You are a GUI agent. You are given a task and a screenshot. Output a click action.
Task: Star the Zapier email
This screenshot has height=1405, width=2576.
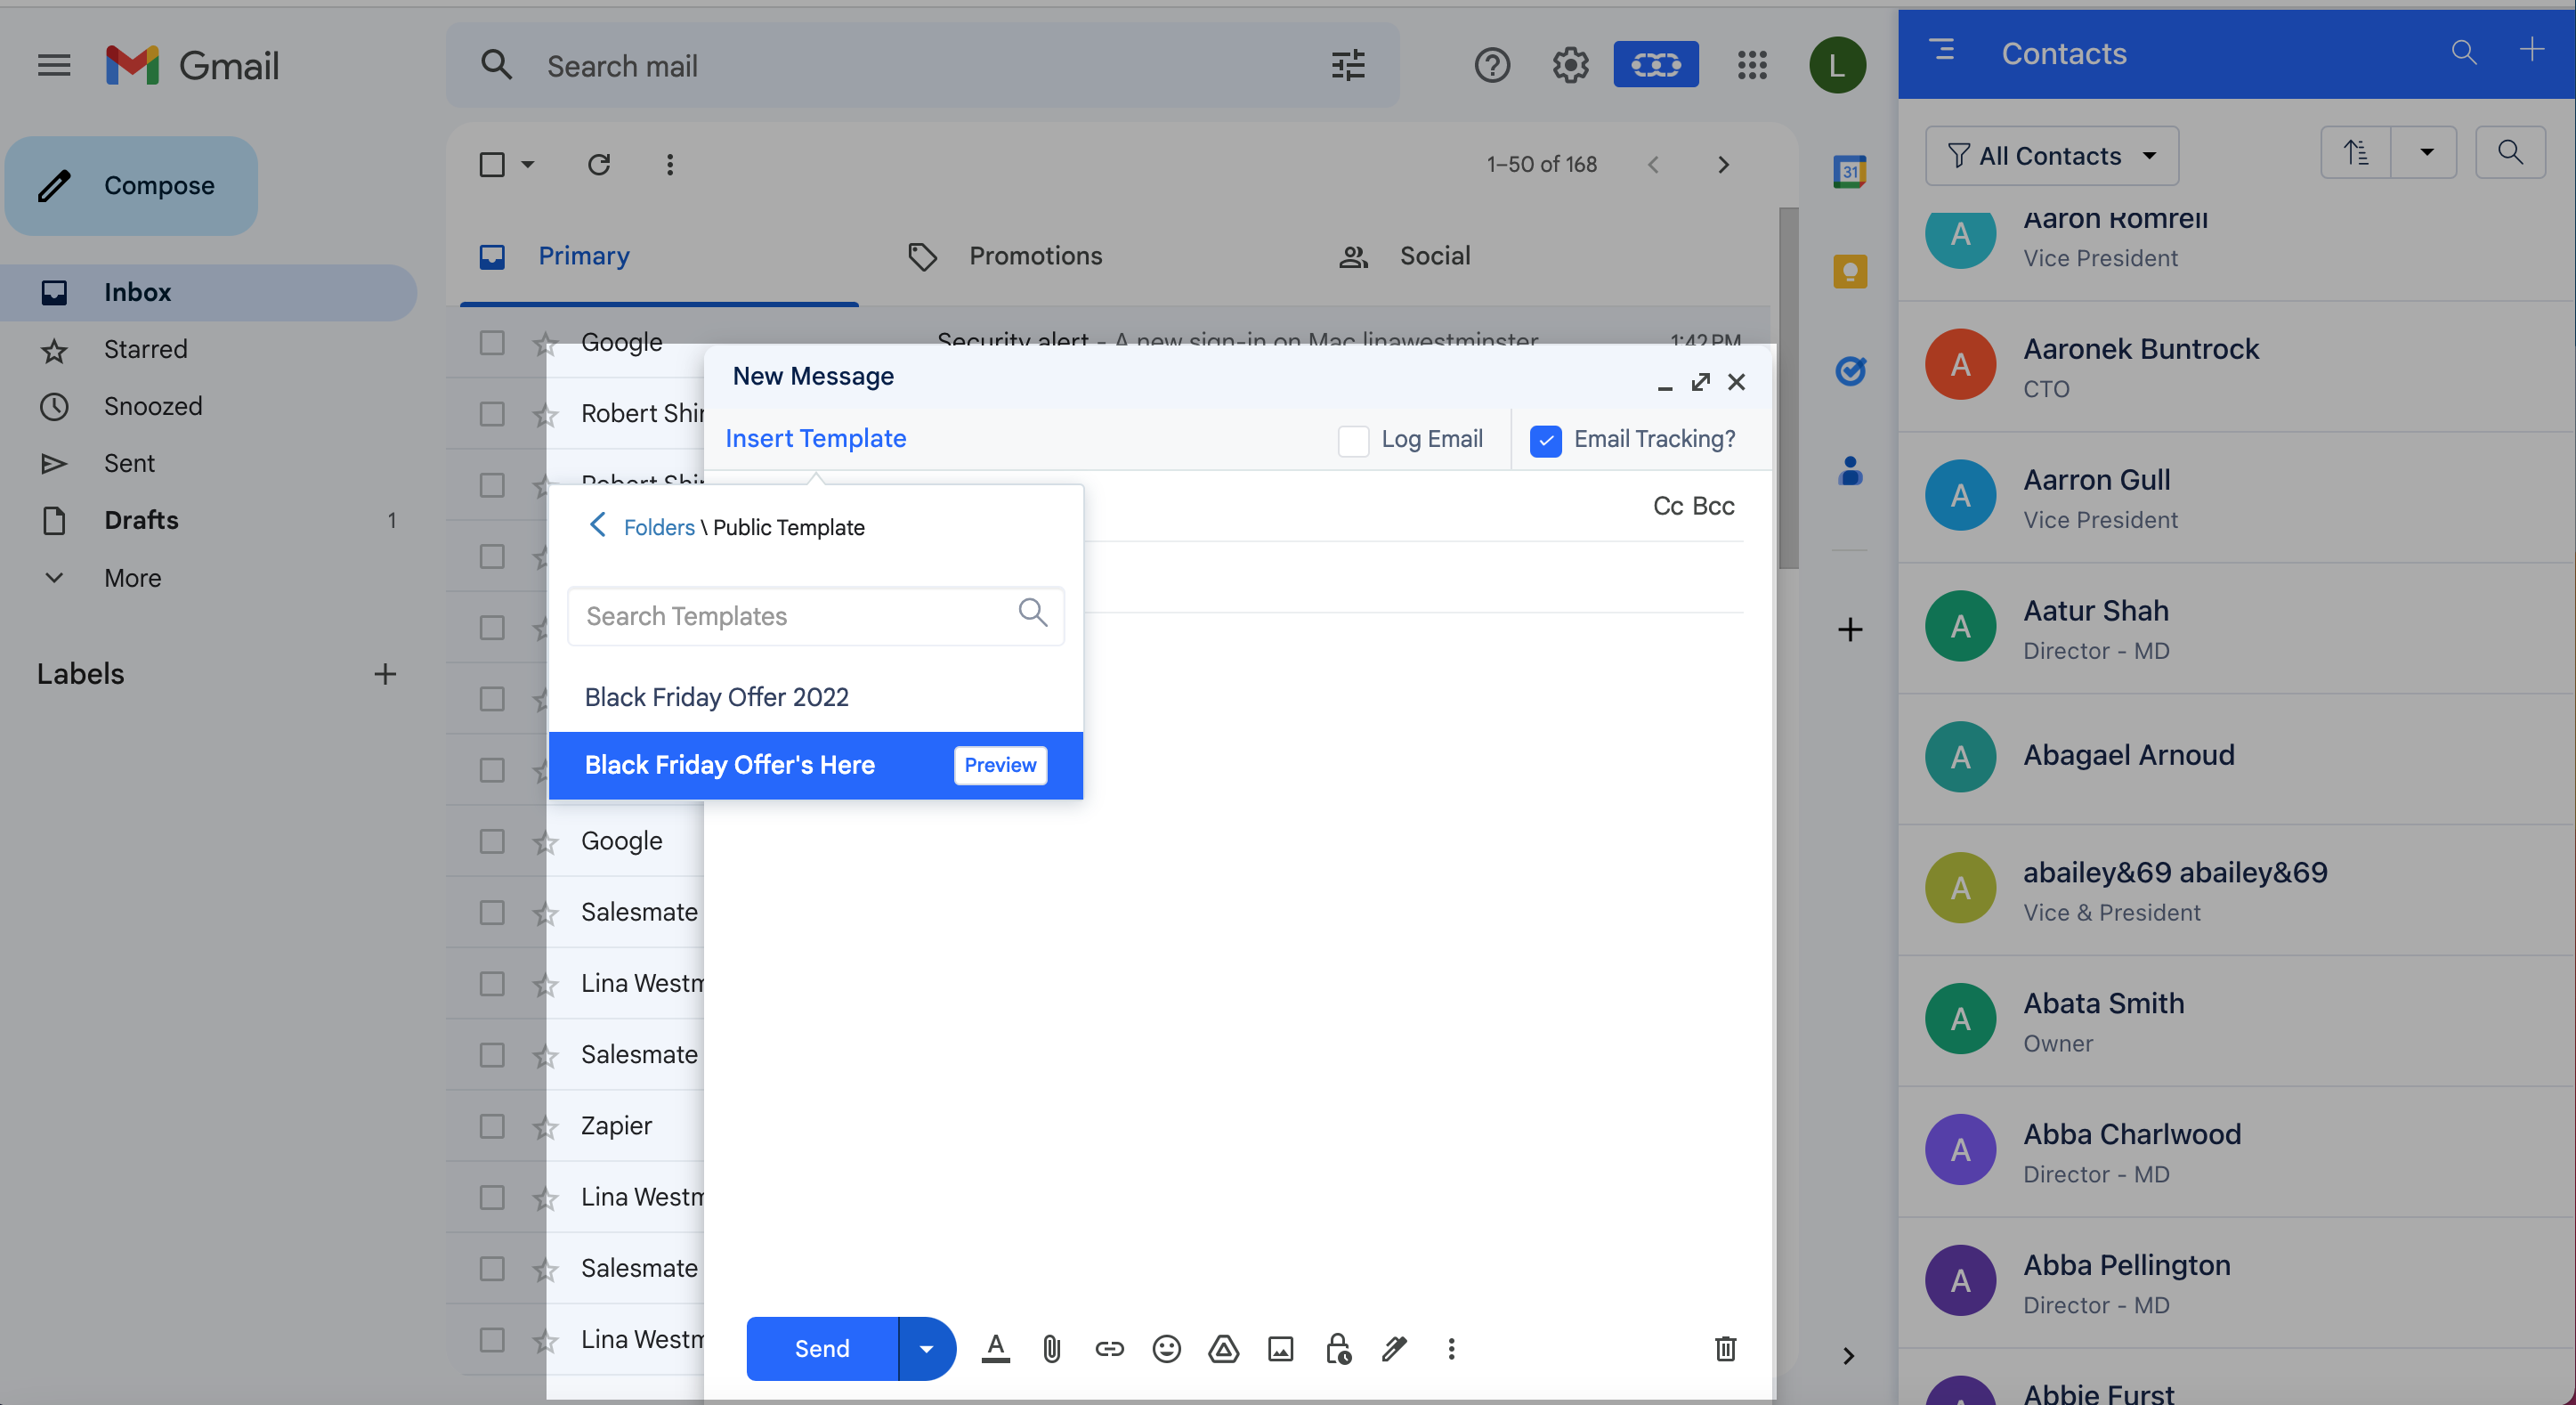click(546, 1126)
